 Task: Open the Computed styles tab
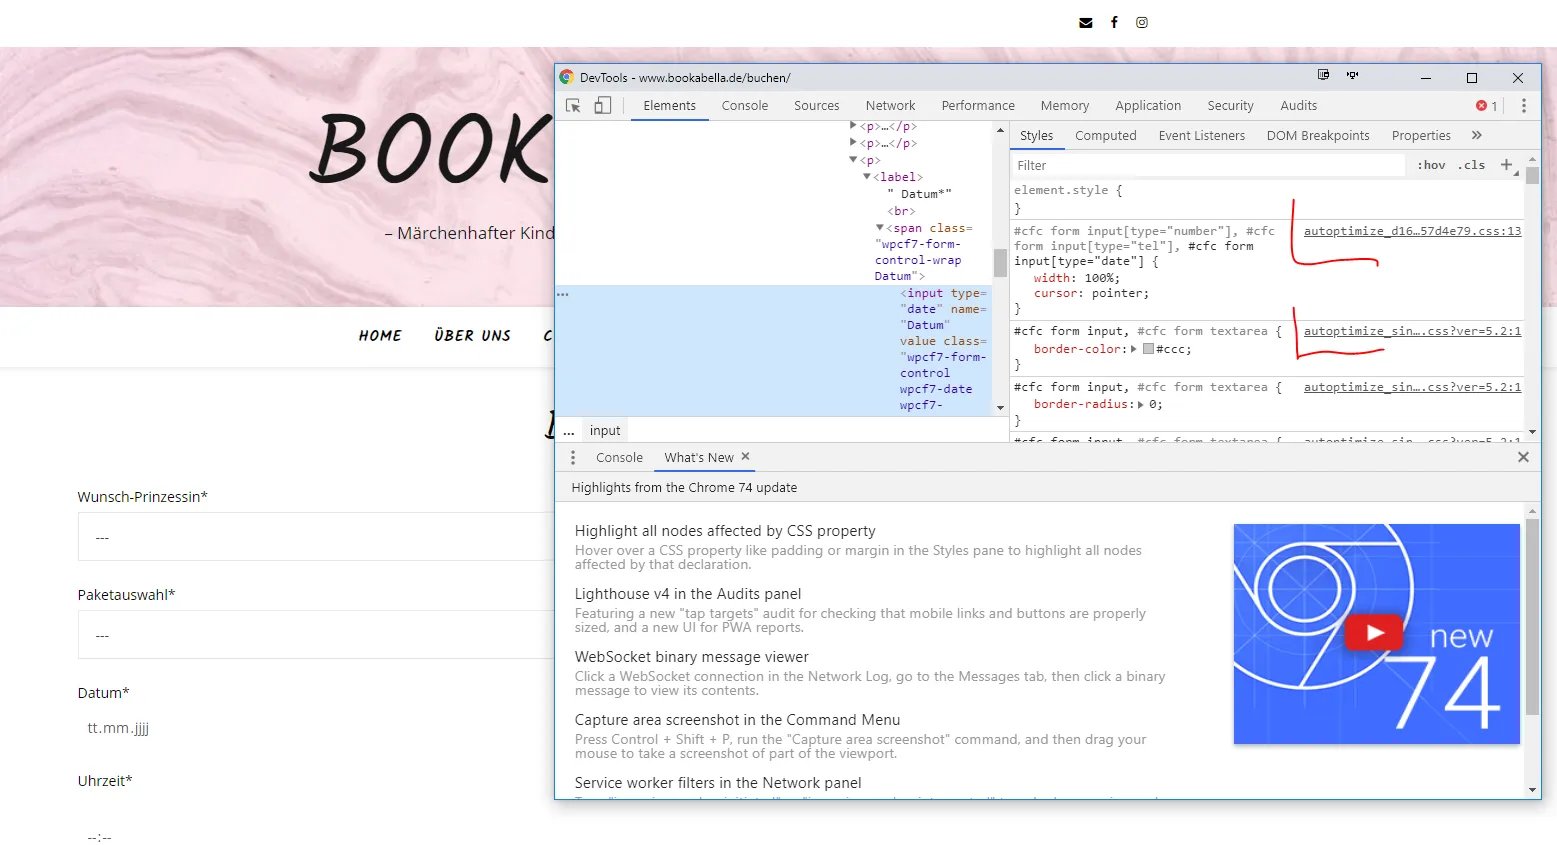pos(1105,136)
